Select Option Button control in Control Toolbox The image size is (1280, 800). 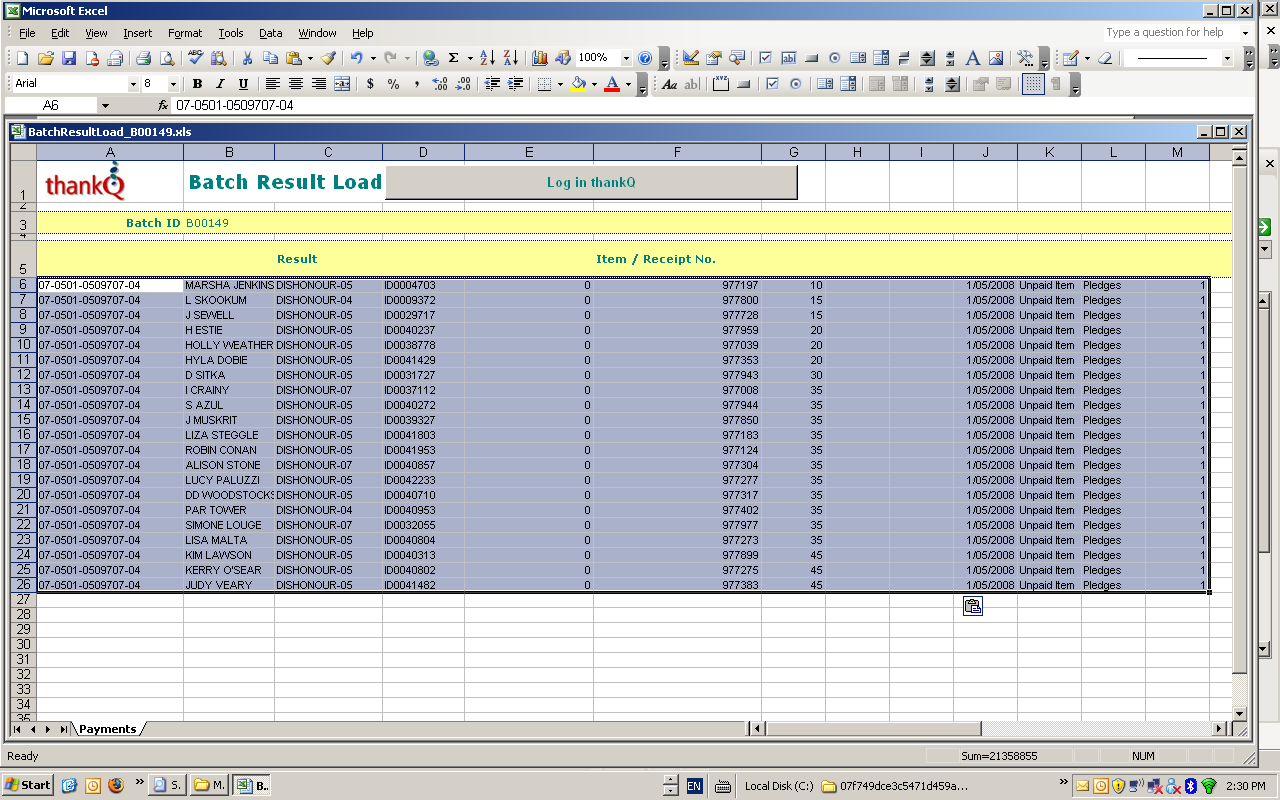pyautogui.click(x=835, y=58)
